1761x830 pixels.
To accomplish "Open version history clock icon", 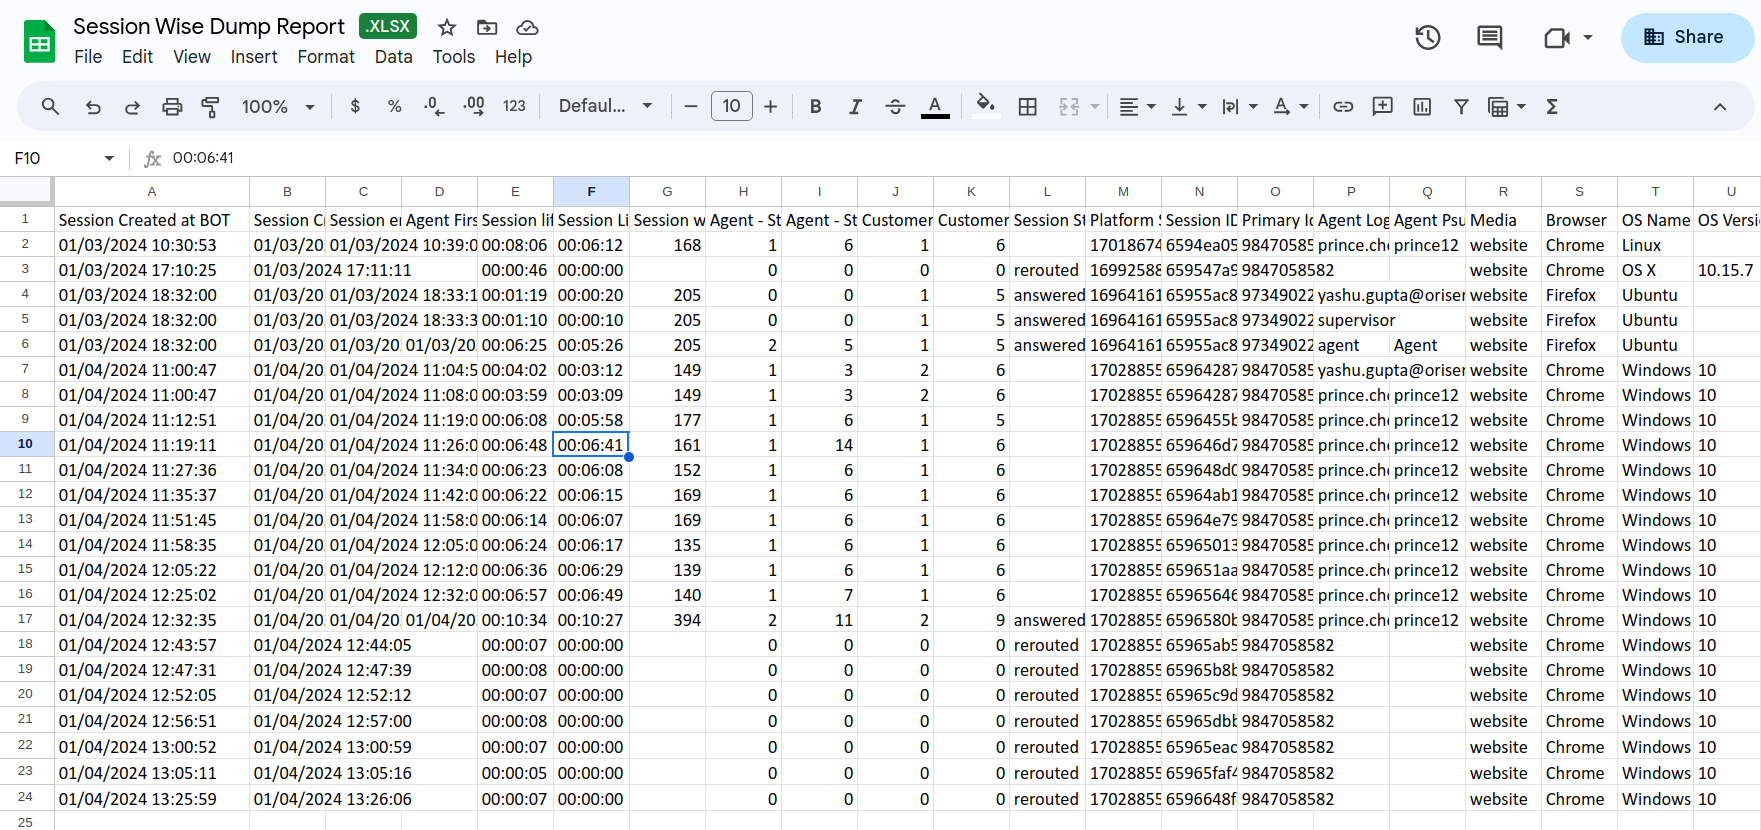I will tap(1427, 38).
